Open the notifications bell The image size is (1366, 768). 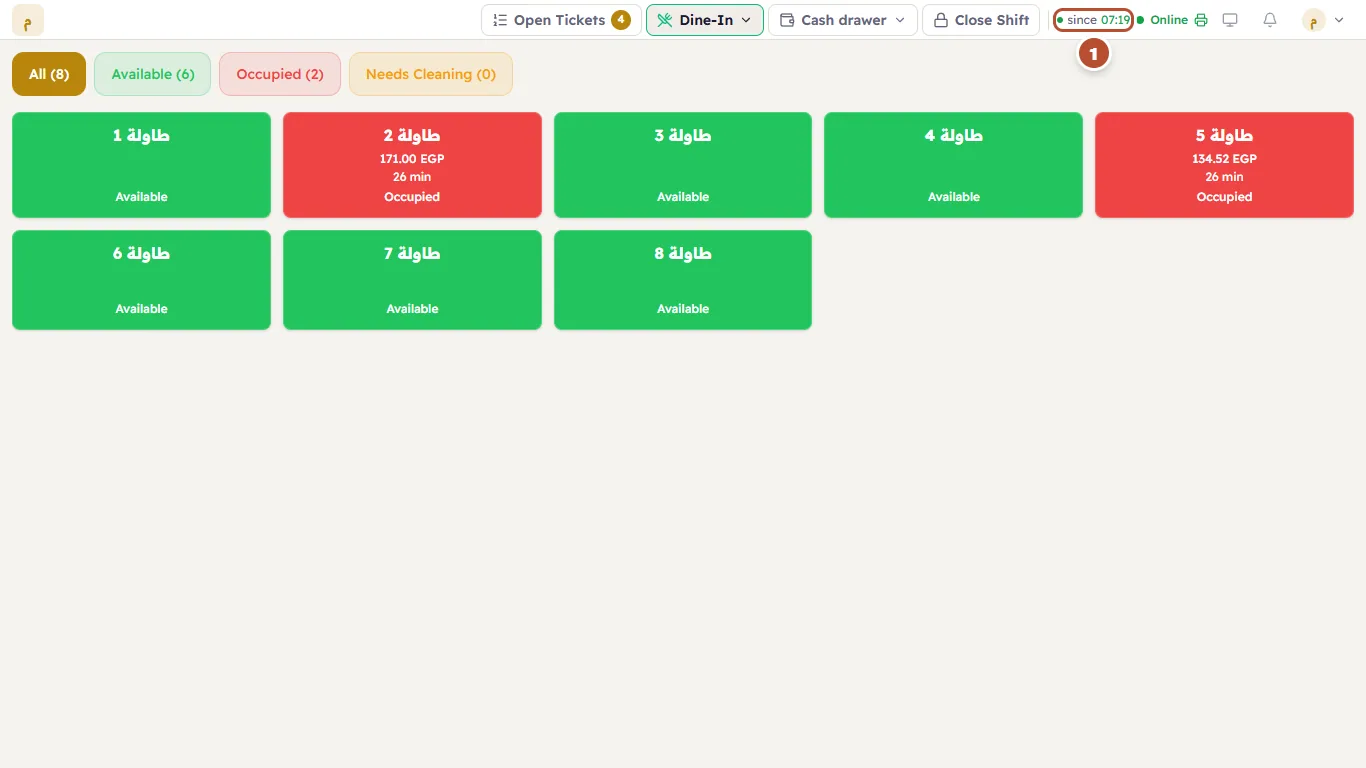(x=1270, y=20)
